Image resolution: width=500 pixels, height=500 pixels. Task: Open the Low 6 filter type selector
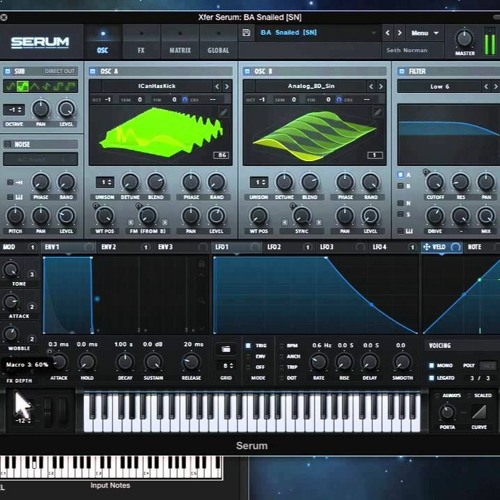(439, 87)
